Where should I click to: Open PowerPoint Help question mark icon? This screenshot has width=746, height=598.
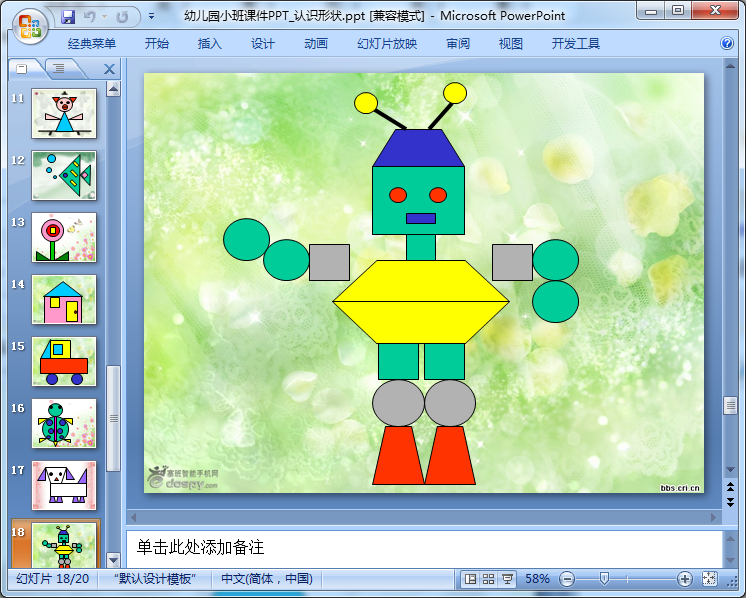(x=727, y=43)
